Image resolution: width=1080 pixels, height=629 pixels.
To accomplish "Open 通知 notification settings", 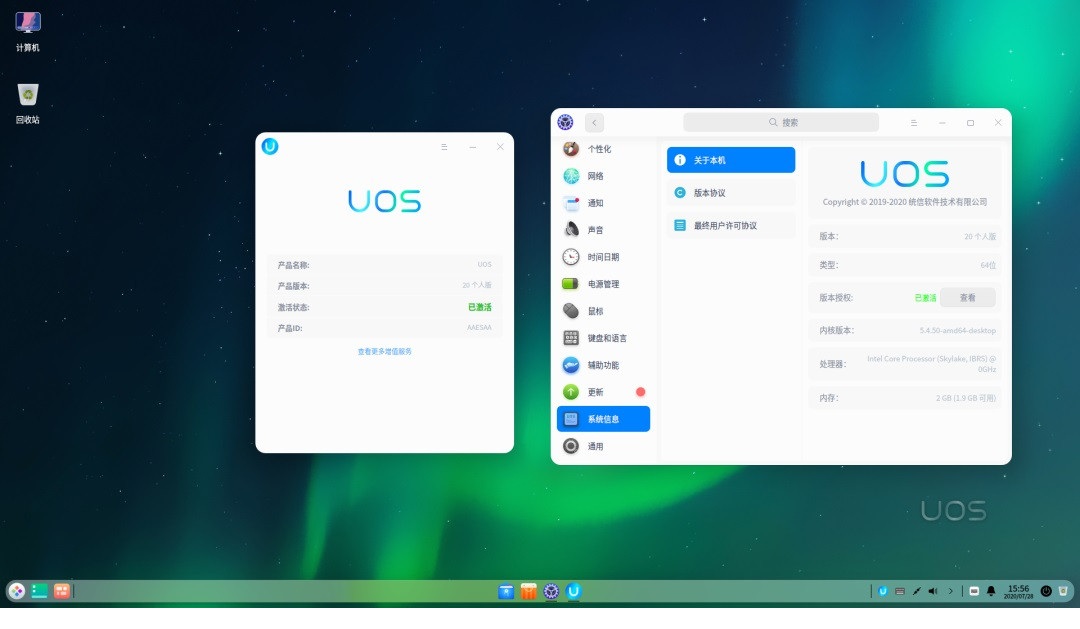I will coord(603,203).
